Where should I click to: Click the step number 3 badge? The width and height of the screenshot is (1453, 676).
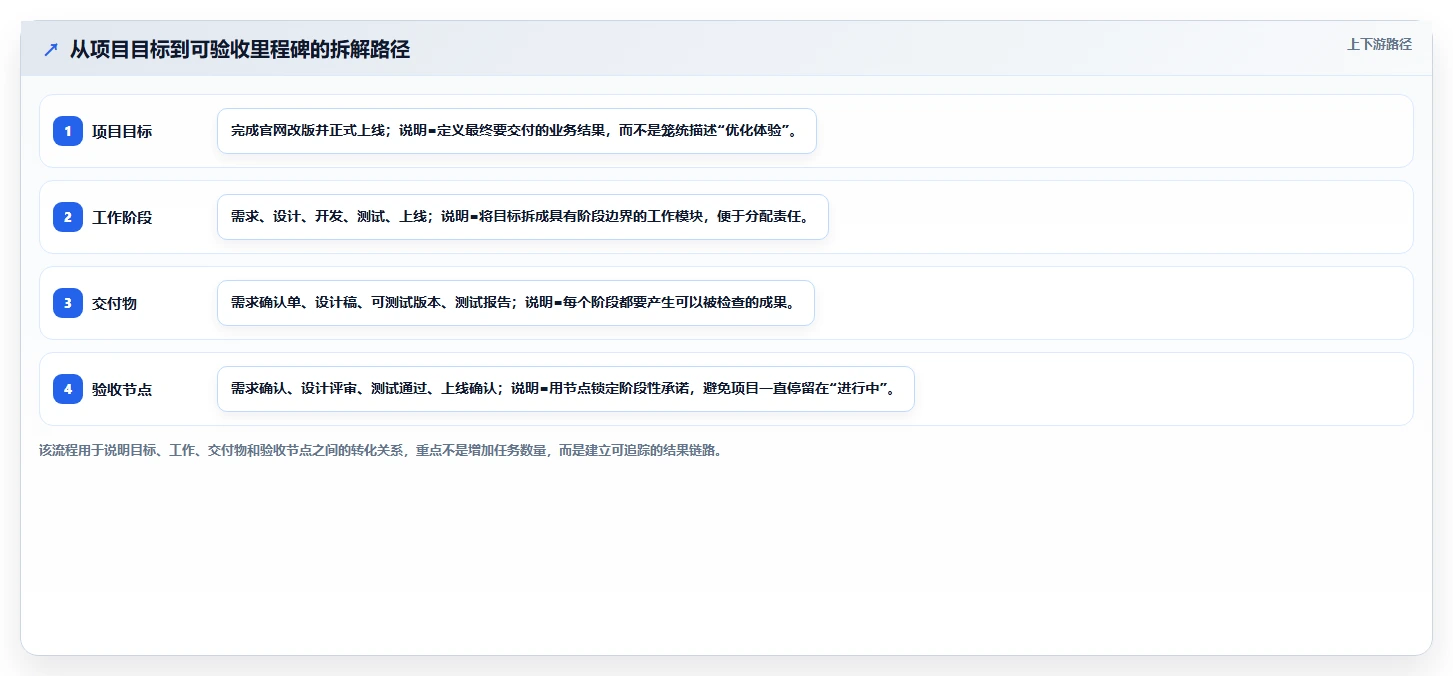(68, 303)
